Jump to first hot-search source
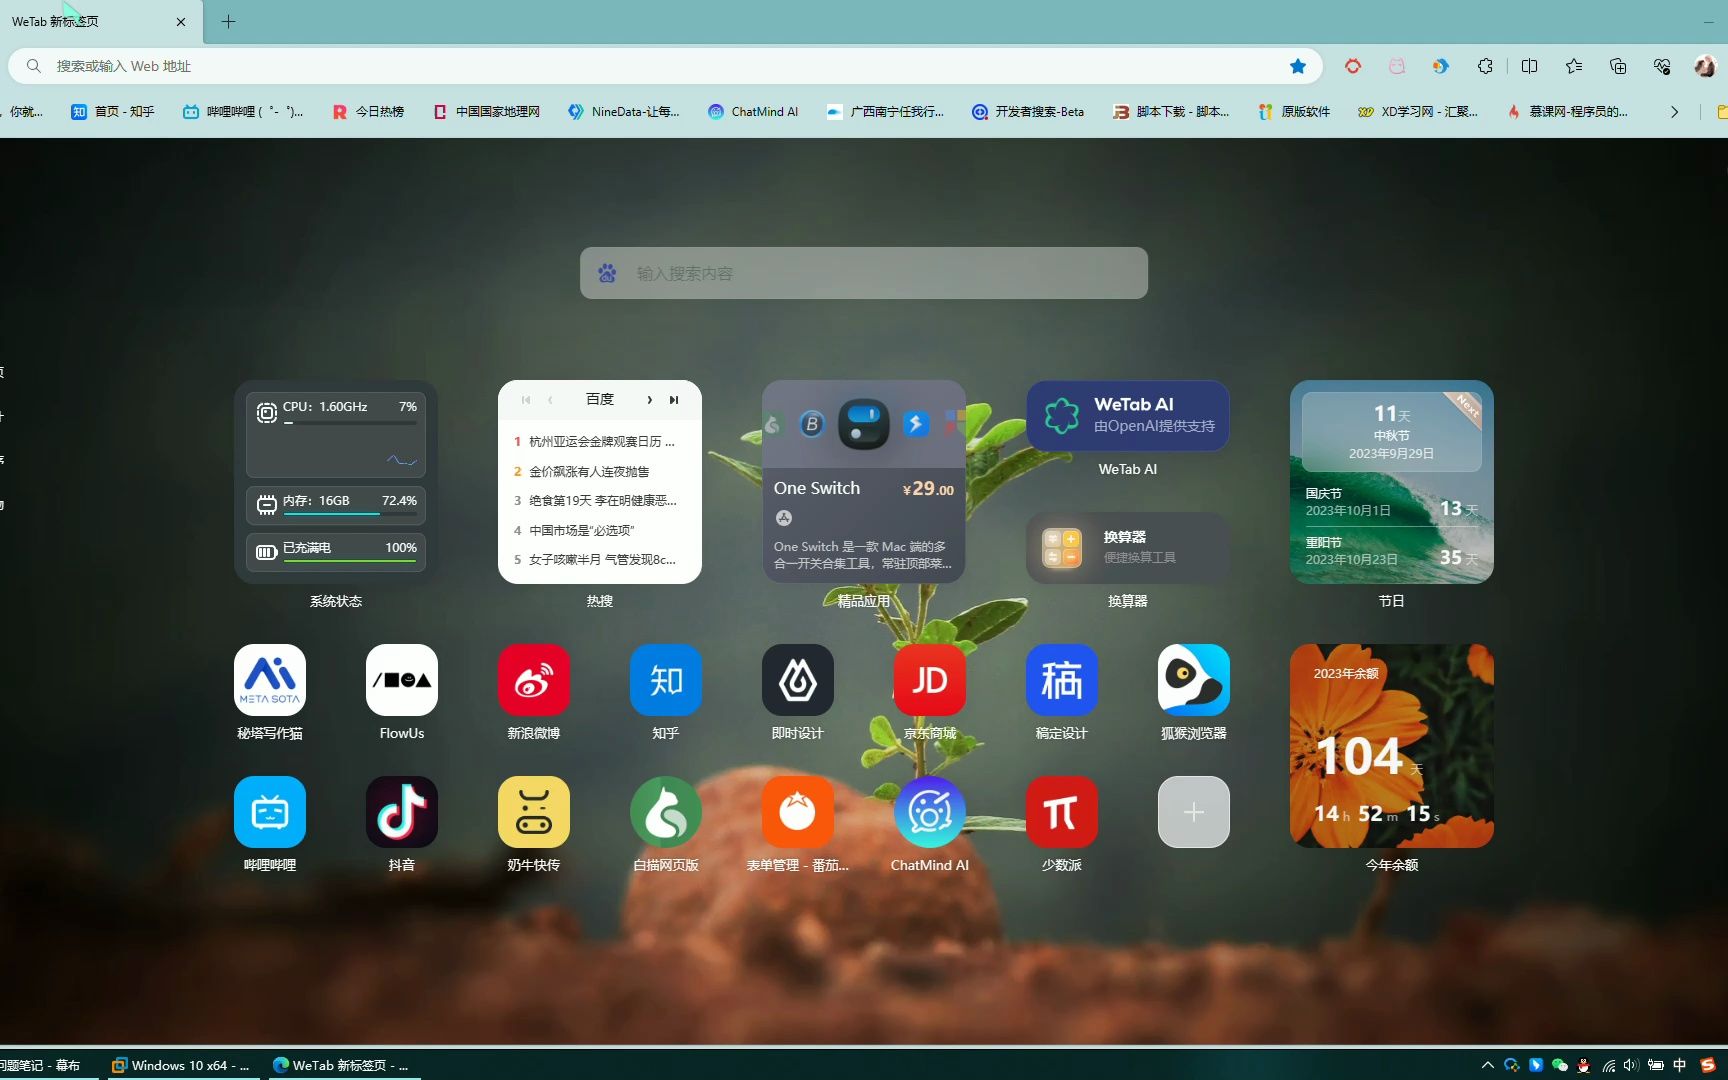 point(526,400)
